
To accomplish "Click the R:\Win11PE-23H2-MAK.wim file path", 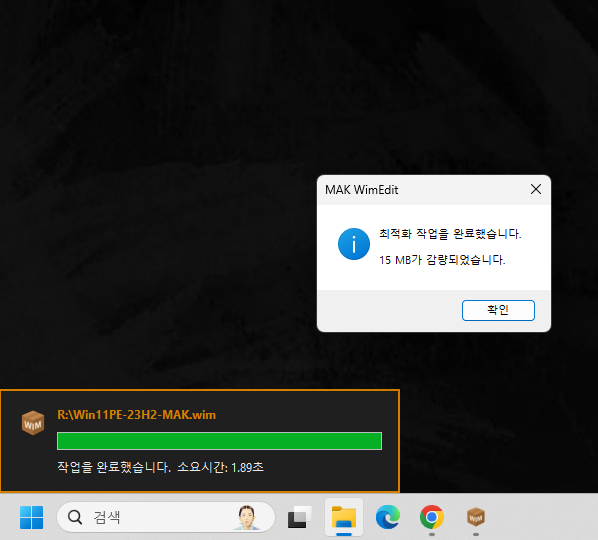I will (x=137, y=415).
